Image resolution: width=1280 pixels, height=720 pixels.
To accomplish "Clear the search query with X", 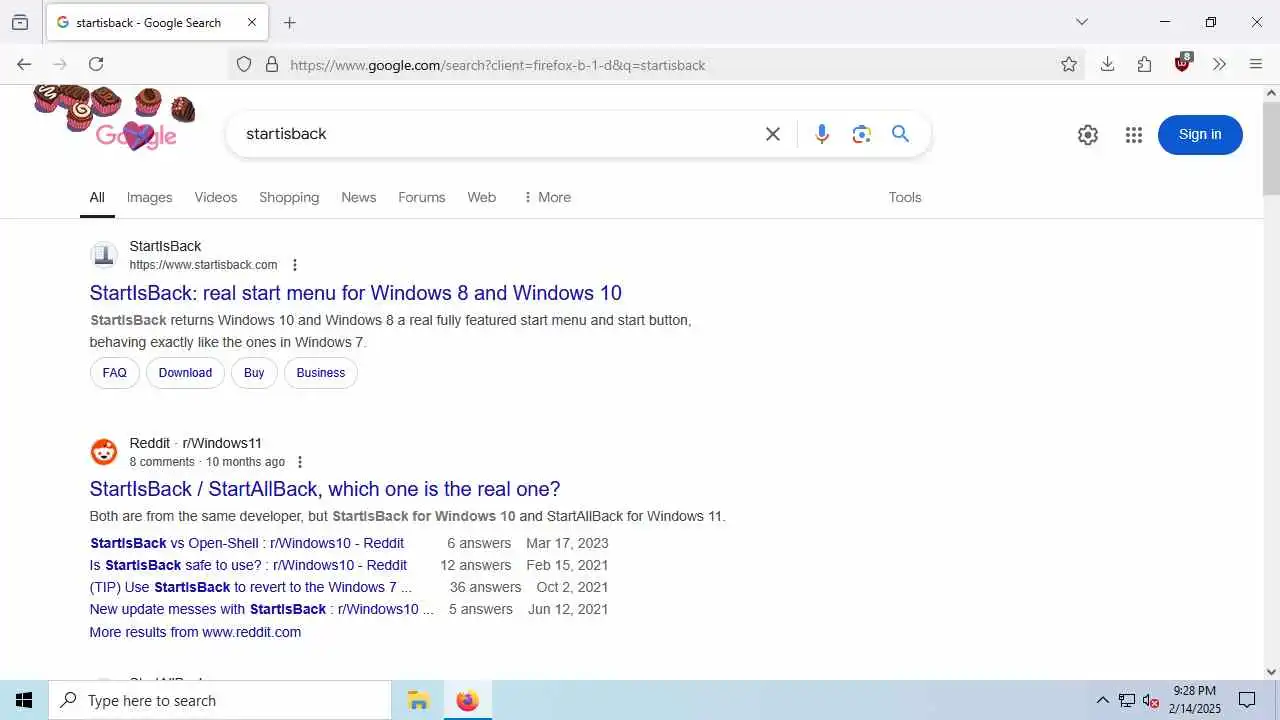I will click(x=773, y=134).
